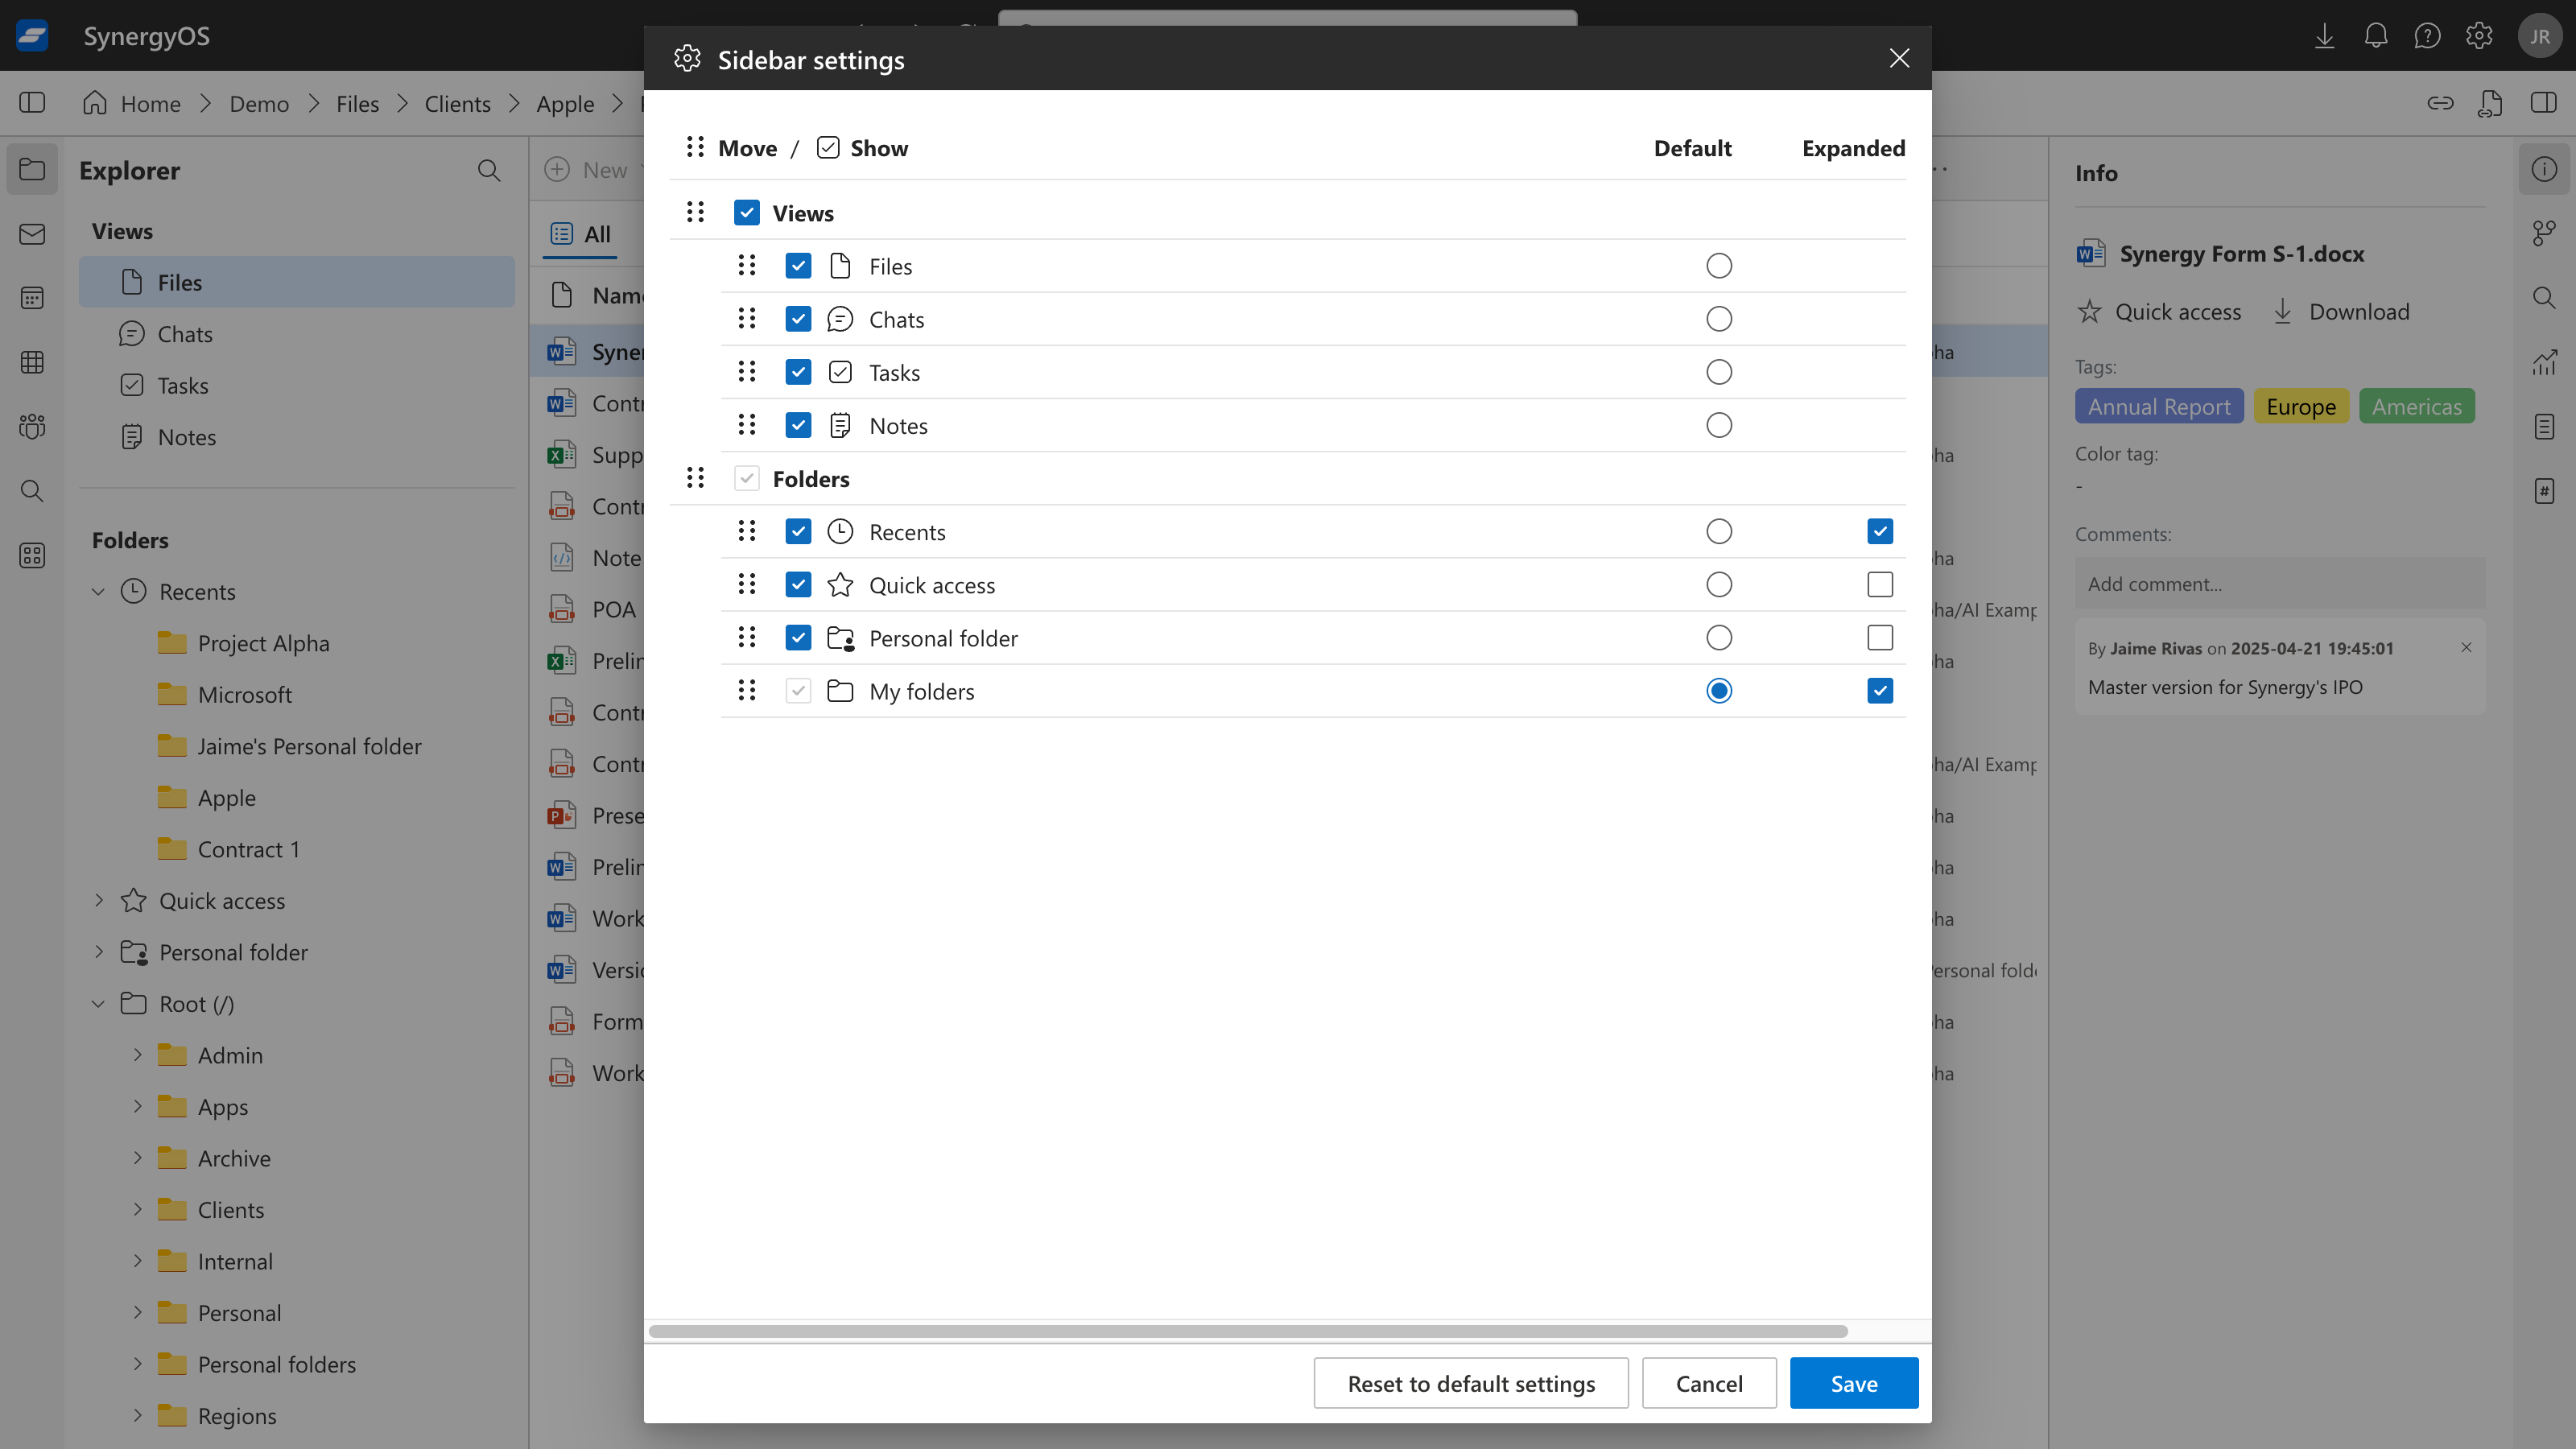Open the copy link icon above the Info panel
The width and height of the screenshot is (2576, 1449).
pos(2441,103)
